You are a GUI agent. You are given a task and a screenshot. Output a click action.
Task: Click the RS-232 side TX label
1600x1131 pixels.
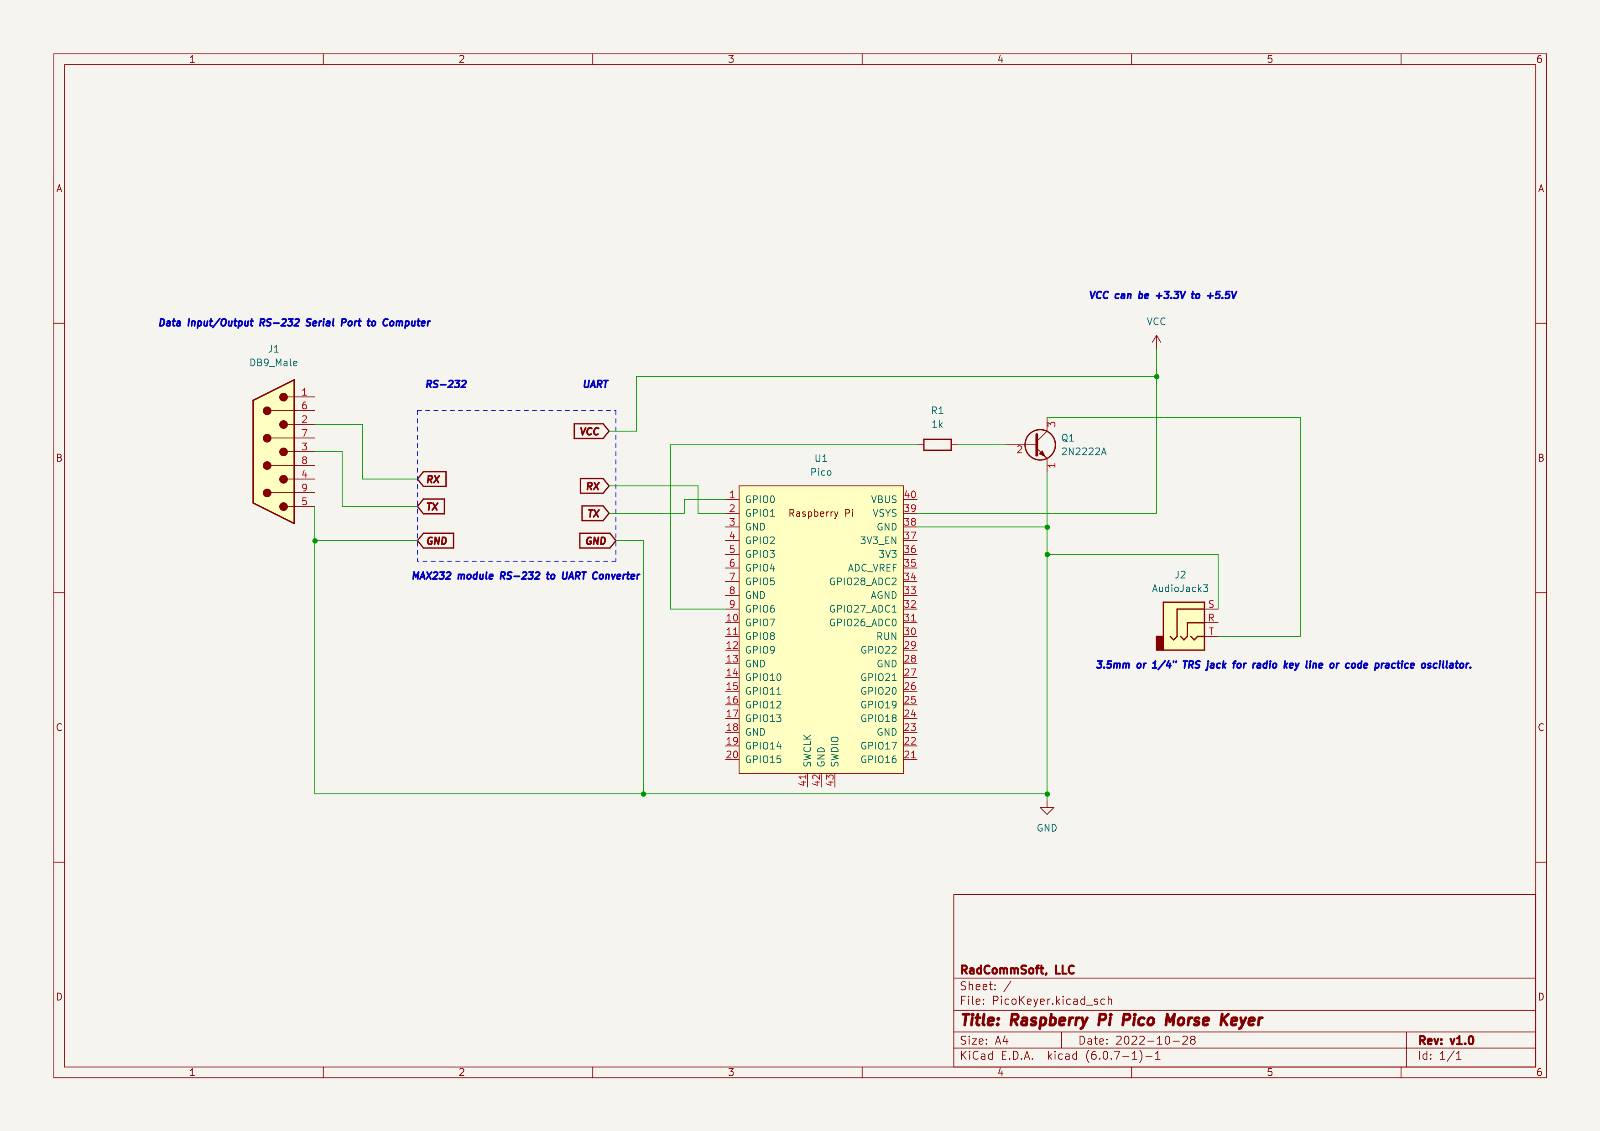pos(431,507)
